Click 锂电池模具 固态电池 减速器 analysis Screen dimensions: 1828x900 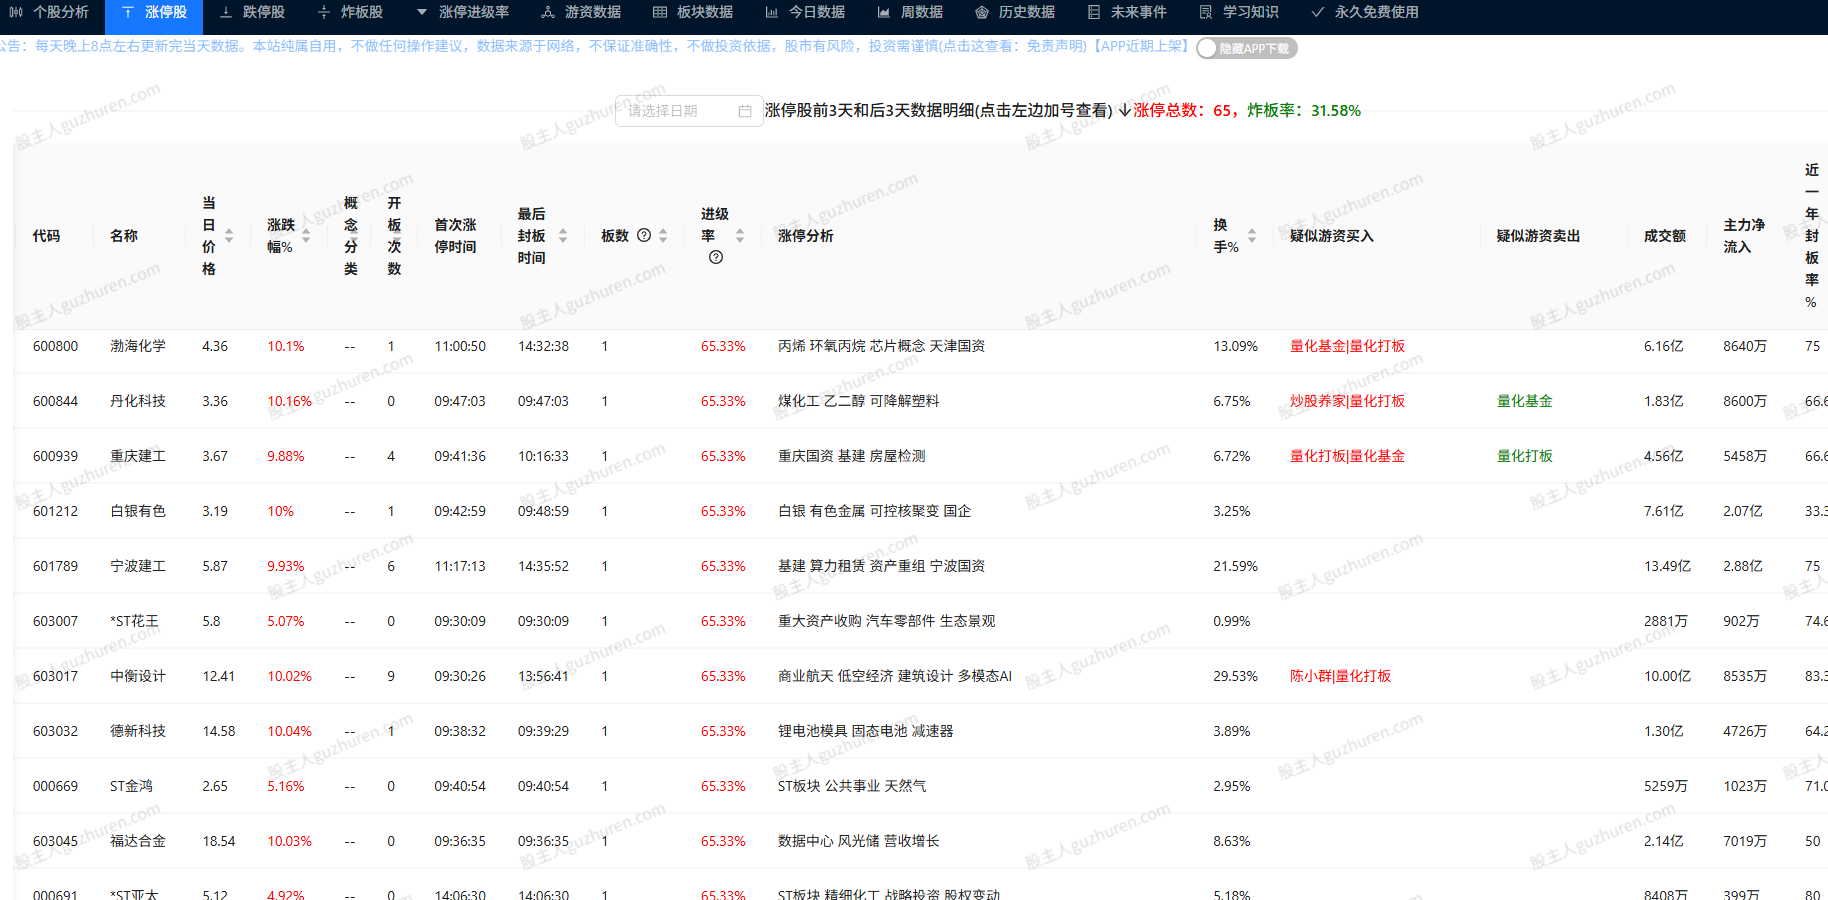pyautogui.click(x=865, y=731)
